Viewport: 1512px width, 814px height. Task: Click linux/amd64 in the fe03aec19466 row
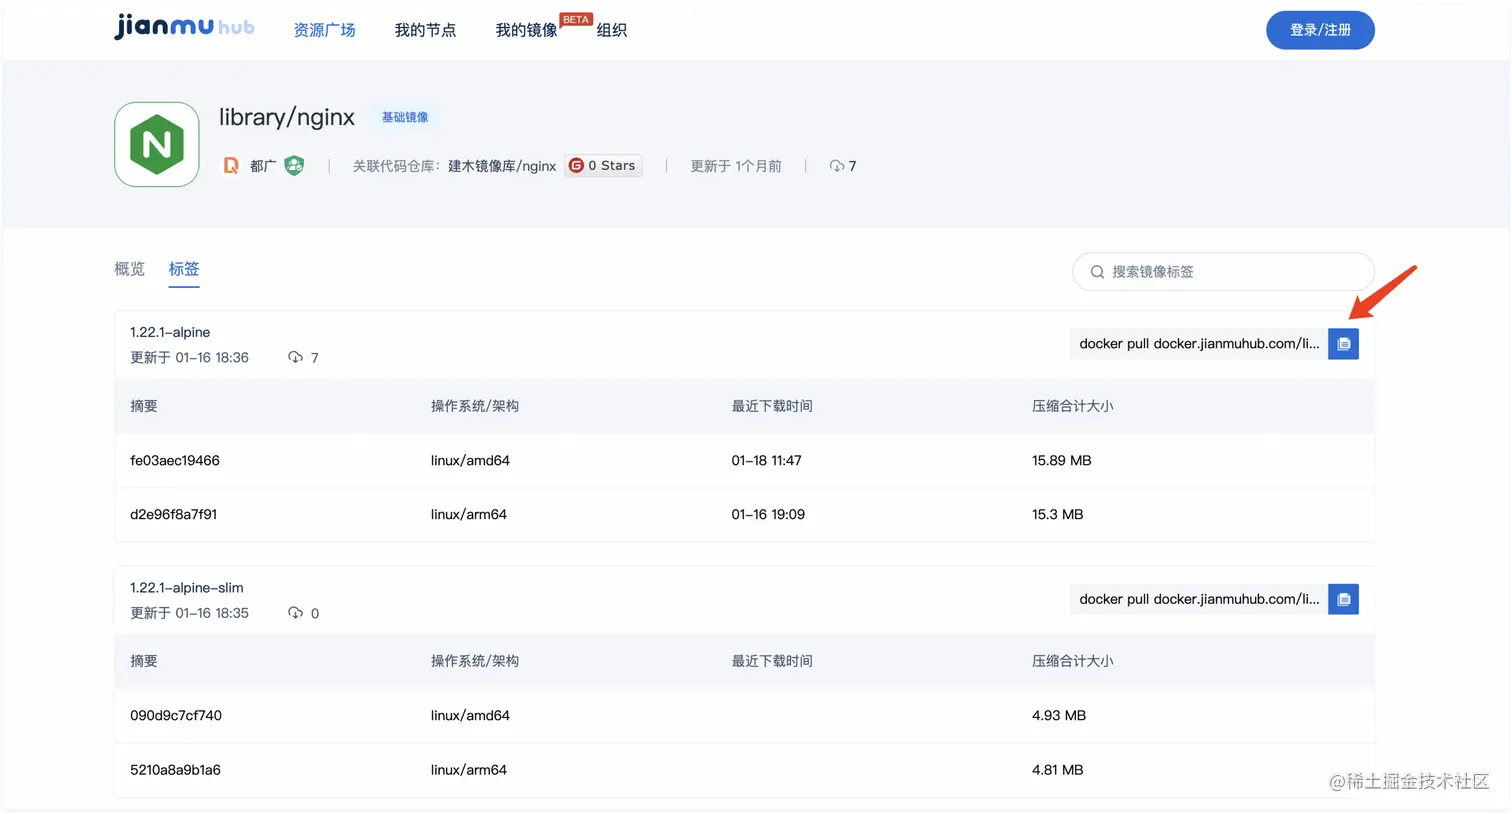(x=470, y=461)
